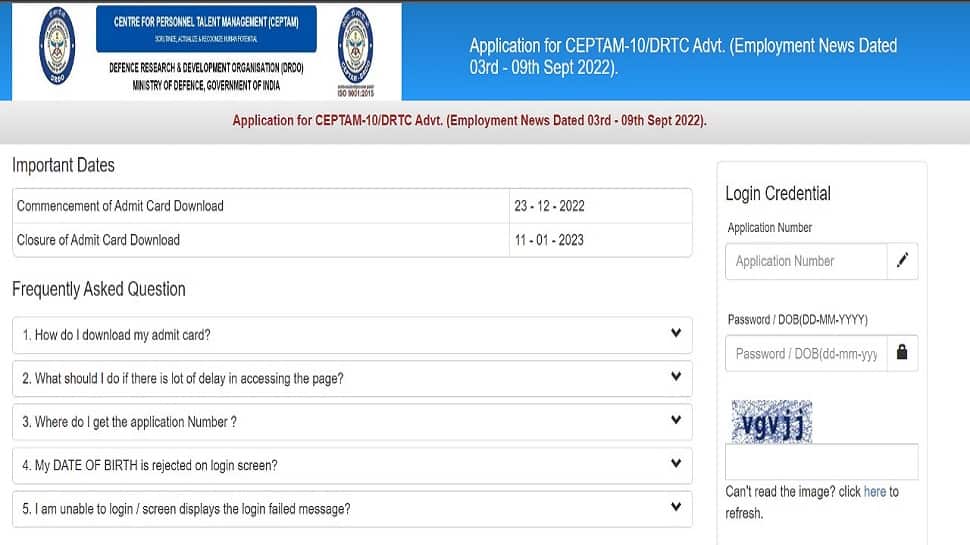Click the date '11 - 01 - 2023'

pyautogui.click(x=549, y=240)
